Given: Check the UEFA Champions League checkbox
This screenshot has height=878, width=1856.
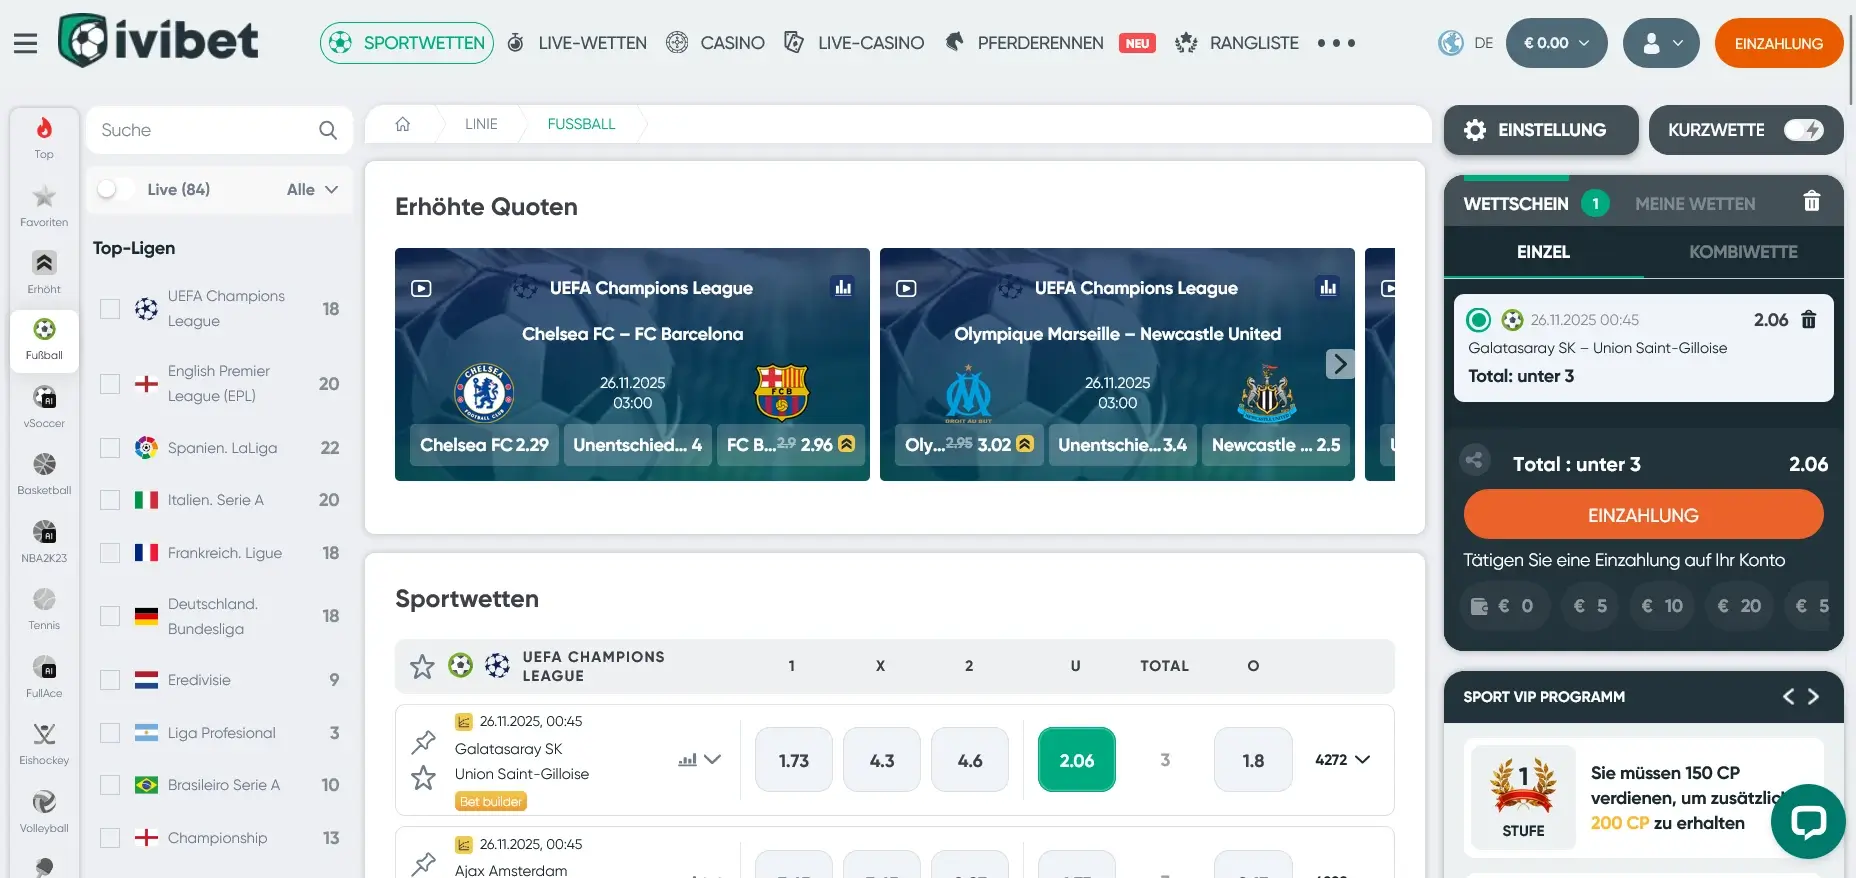Looking at the screenshot, I should [x=110, y=309].
